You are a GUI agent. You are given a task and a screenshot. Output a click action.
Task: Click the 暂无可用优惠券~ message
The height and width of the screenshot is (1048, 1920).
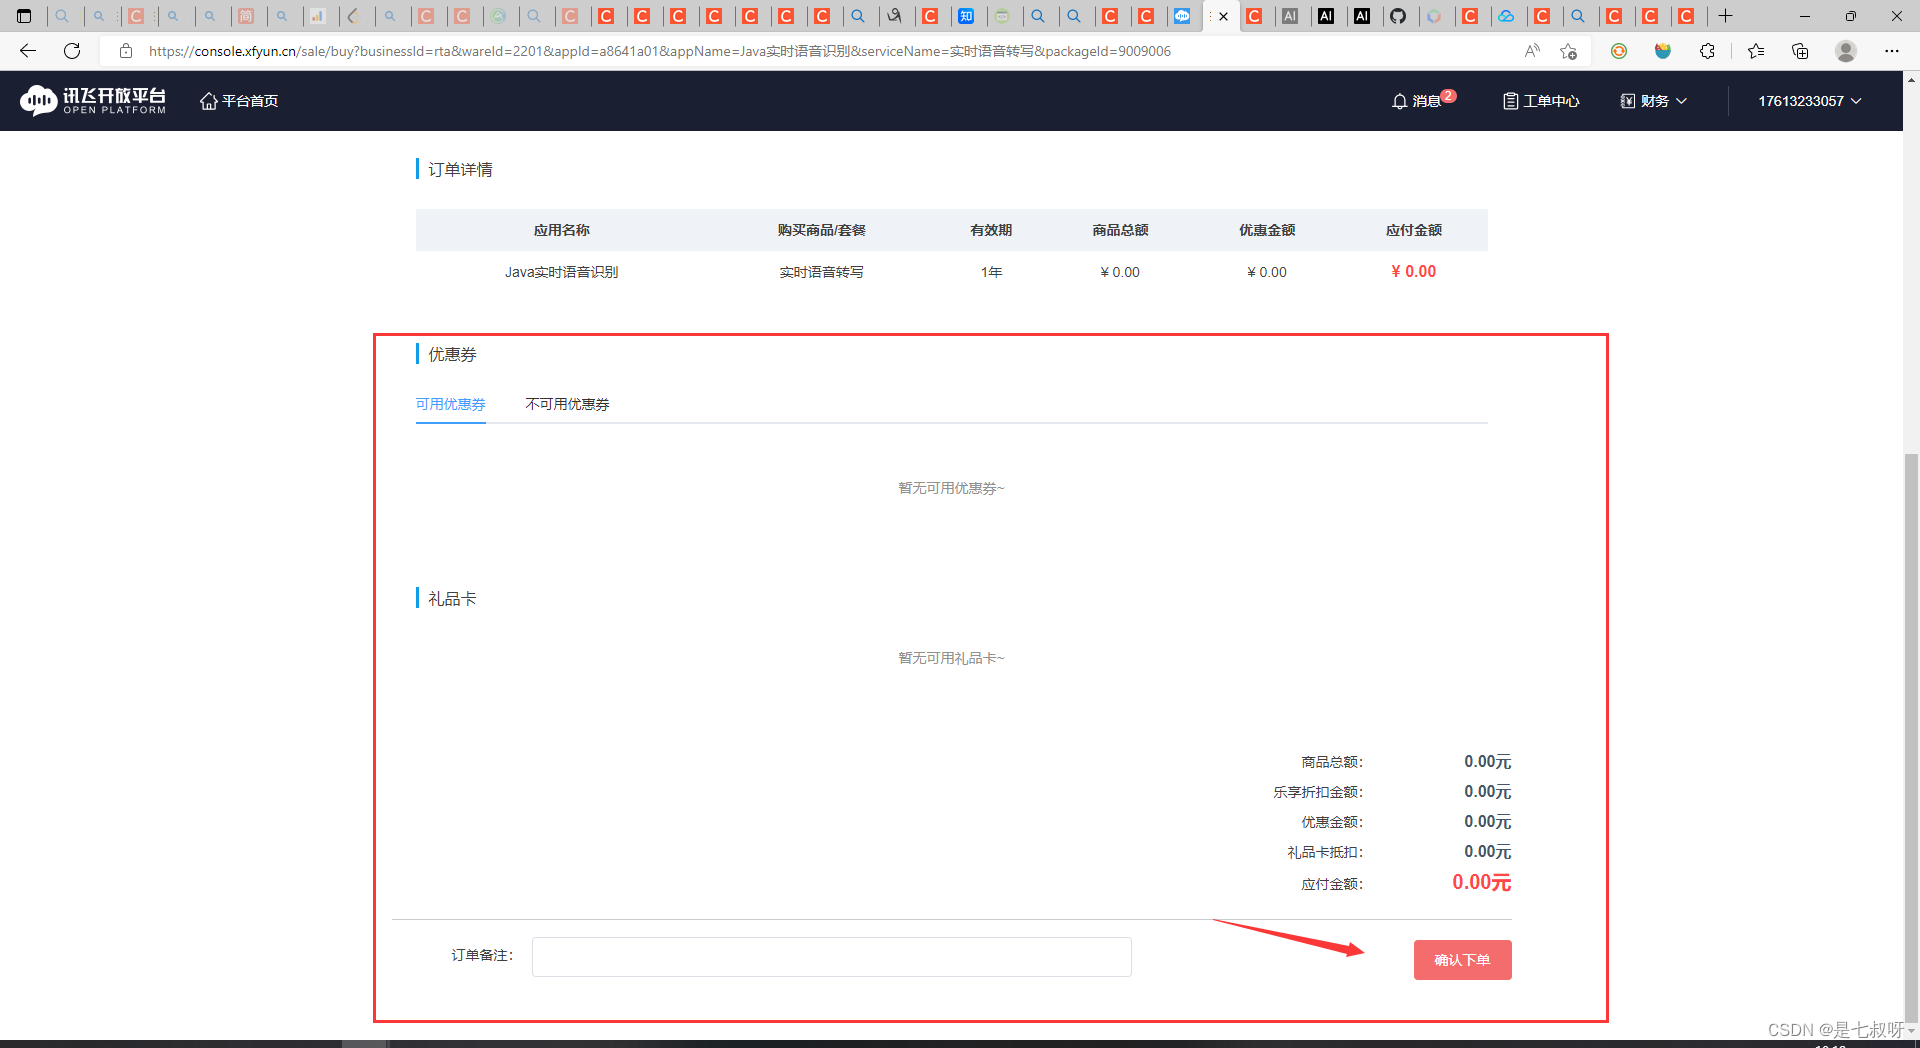[x=951, y=488]
